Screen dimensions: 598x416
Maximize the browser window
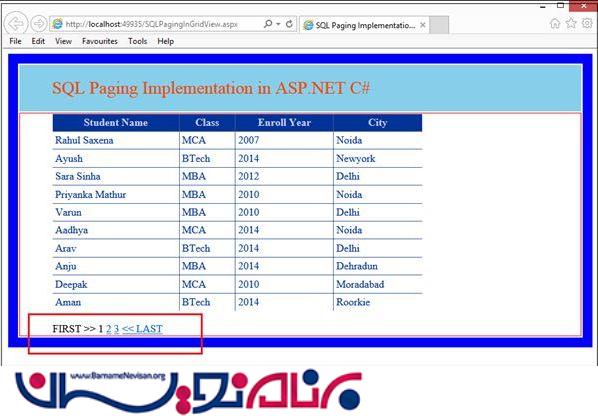pos(560,5)
